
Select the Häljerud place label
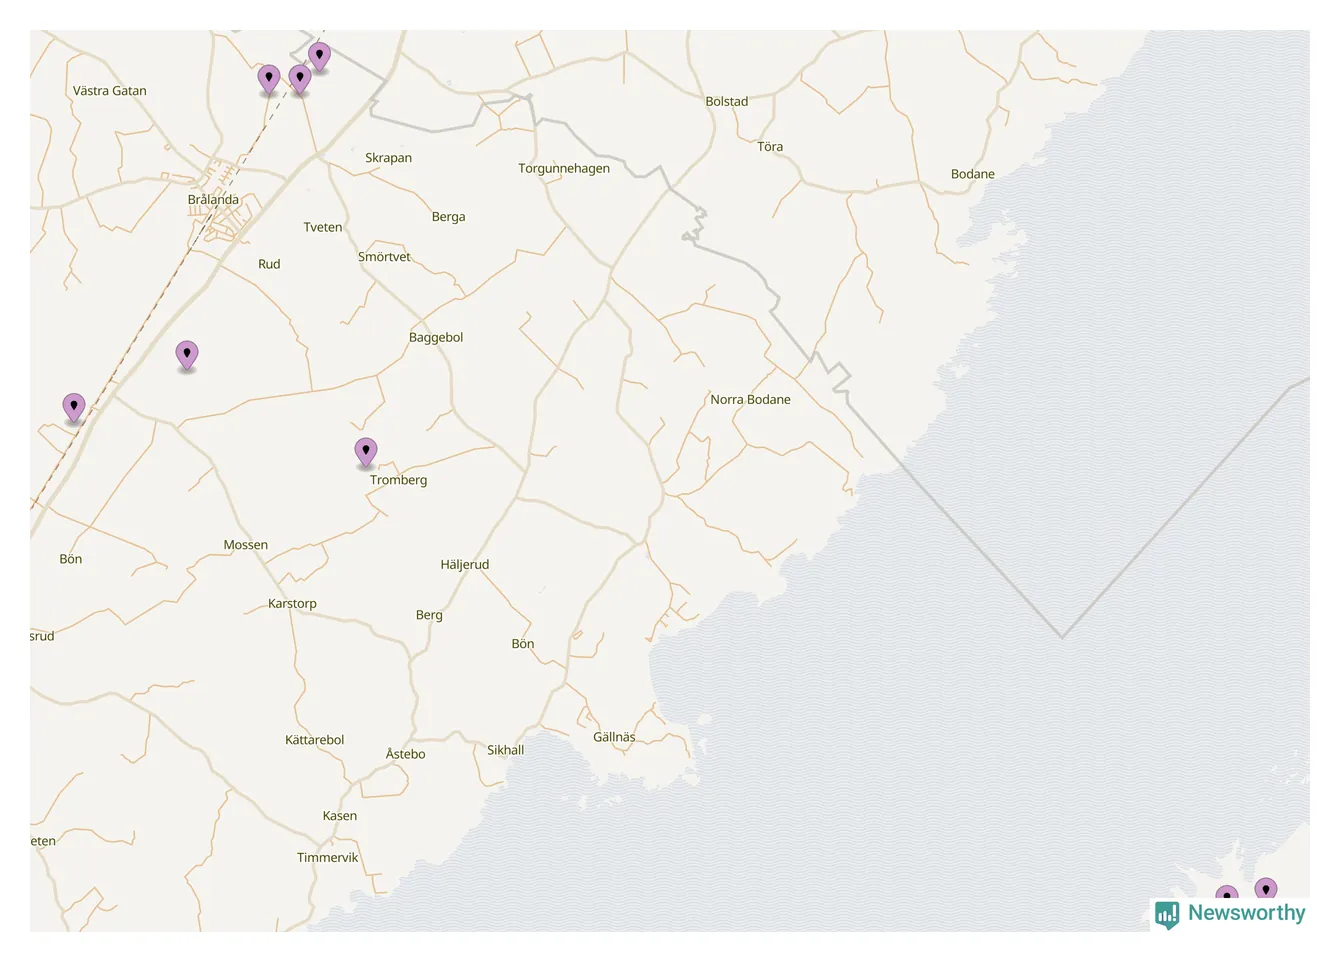pos(465,565)
